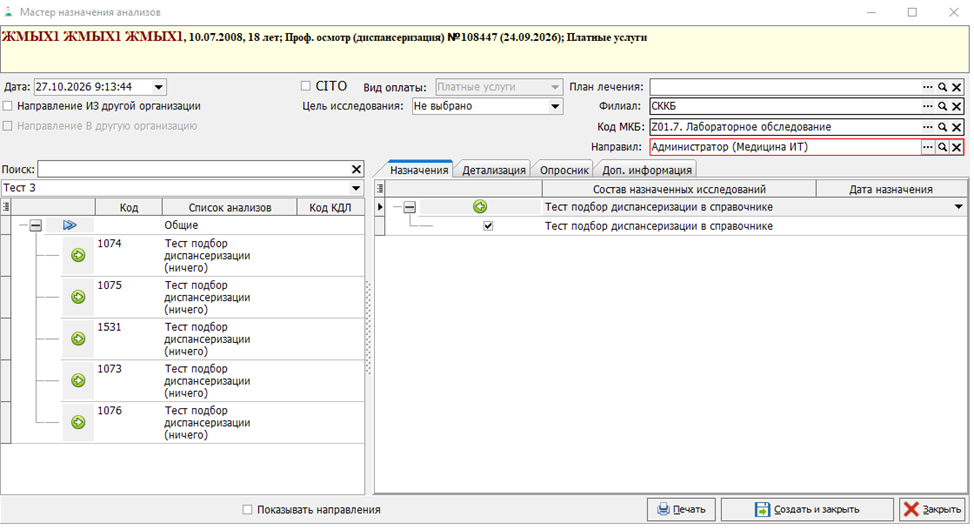Switch to the Доп. информация tab
974x530 pixels.
pyautogui.click(x=647, y=170)
